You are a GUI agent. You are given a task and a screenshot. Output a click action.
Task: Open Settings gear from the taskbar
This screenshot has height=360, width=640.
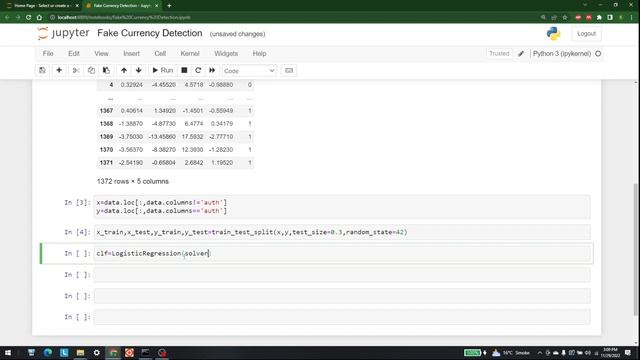pos(97,353)
